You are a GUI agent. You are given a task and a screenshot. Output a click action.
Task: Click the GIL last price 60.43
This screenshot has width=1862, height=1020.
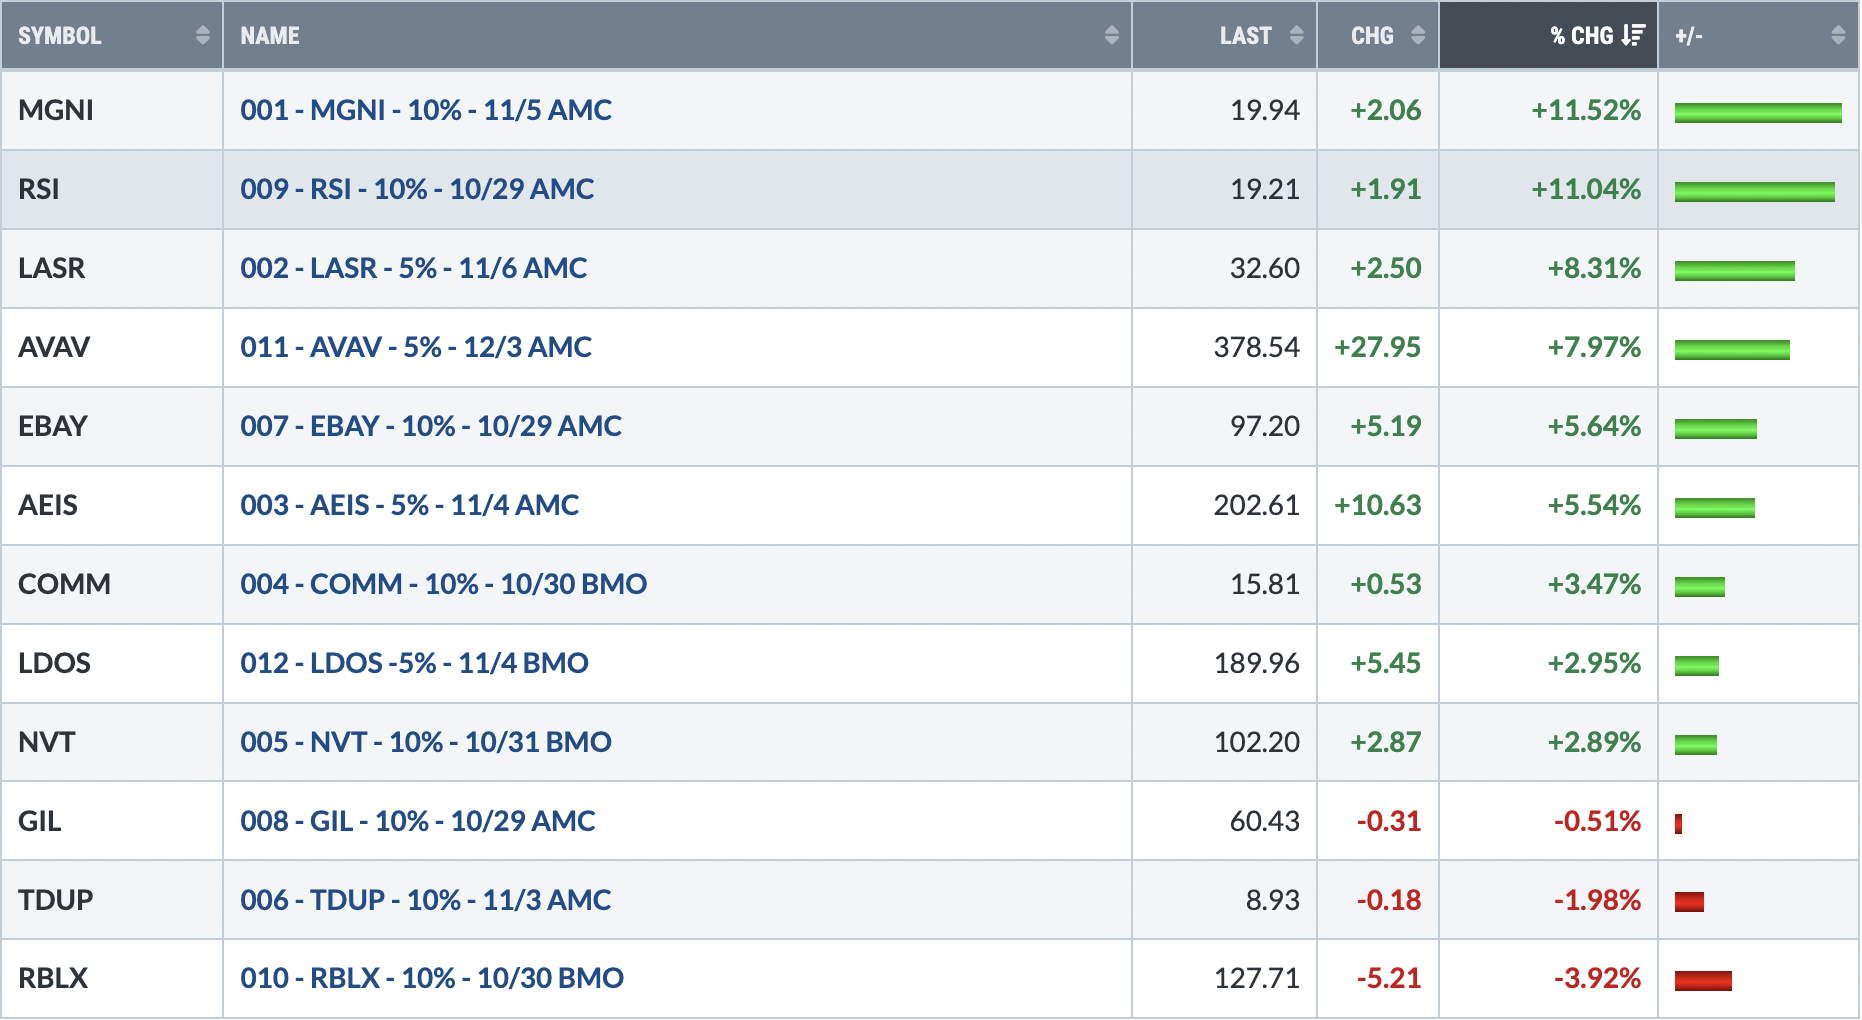pyautogui.click(x=1265, y=821)
